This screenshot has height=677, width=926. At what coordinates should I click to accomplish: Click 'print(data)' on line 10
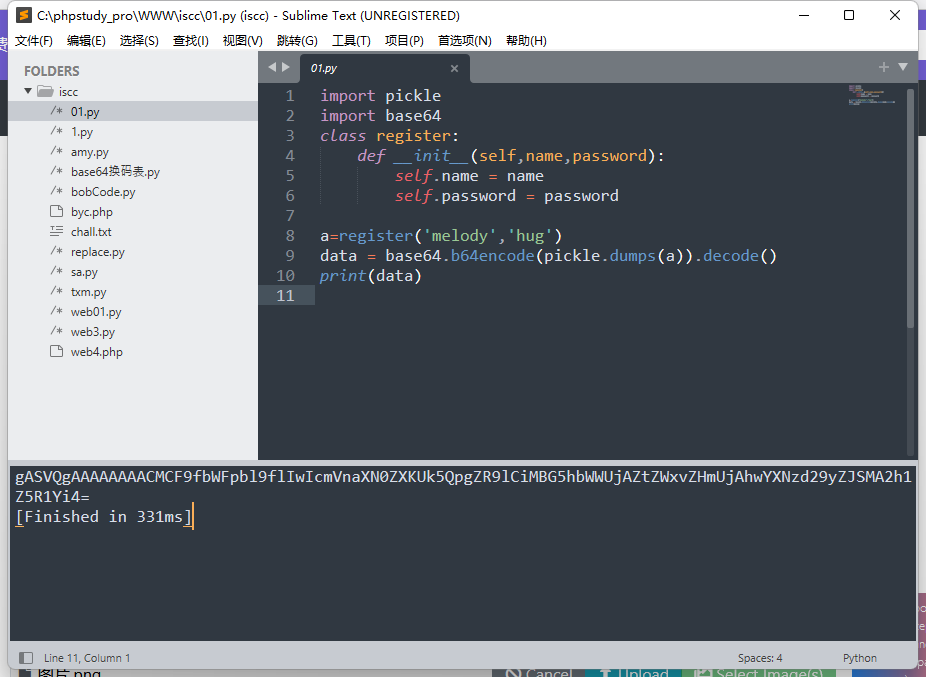point(371,276)
